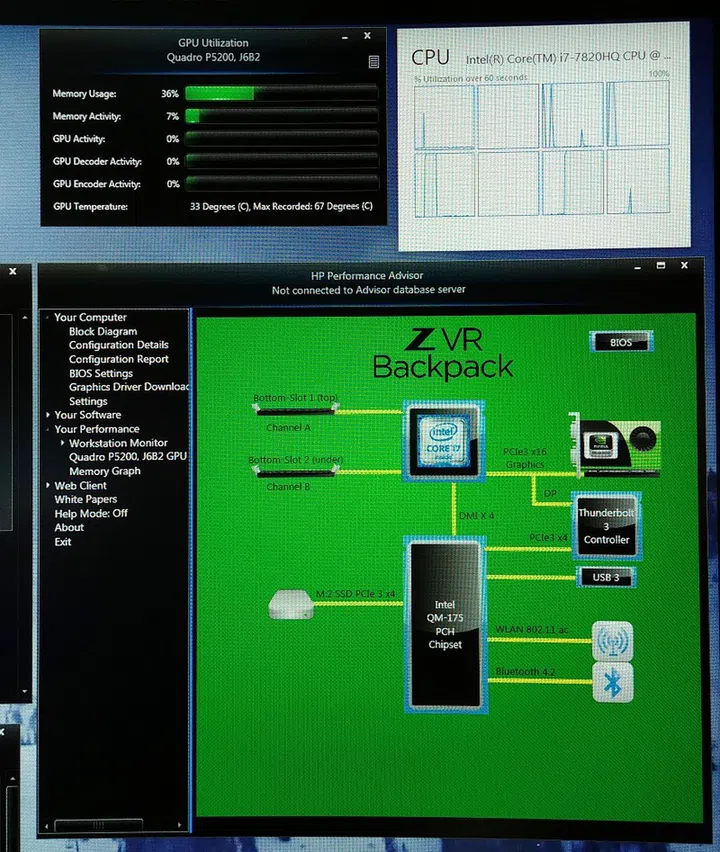Viewport: 720px width, 852px height.
Task: Click the Intel Core i7 processor icon
Action: coord(443,439)
